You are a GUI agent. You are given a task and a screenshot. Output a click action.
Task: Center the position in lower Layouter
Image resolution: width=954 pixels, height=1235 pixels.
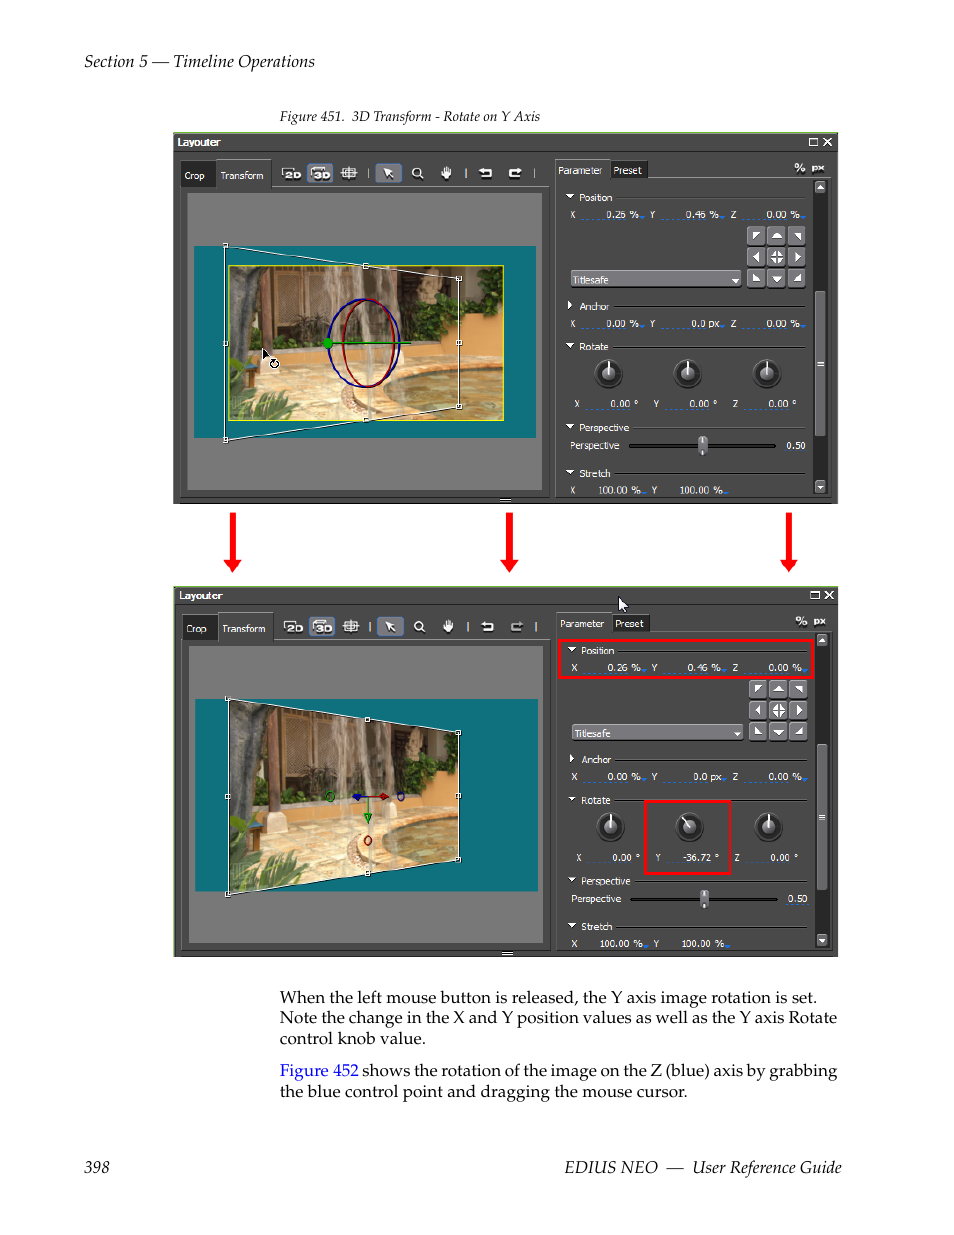point(779,710)
